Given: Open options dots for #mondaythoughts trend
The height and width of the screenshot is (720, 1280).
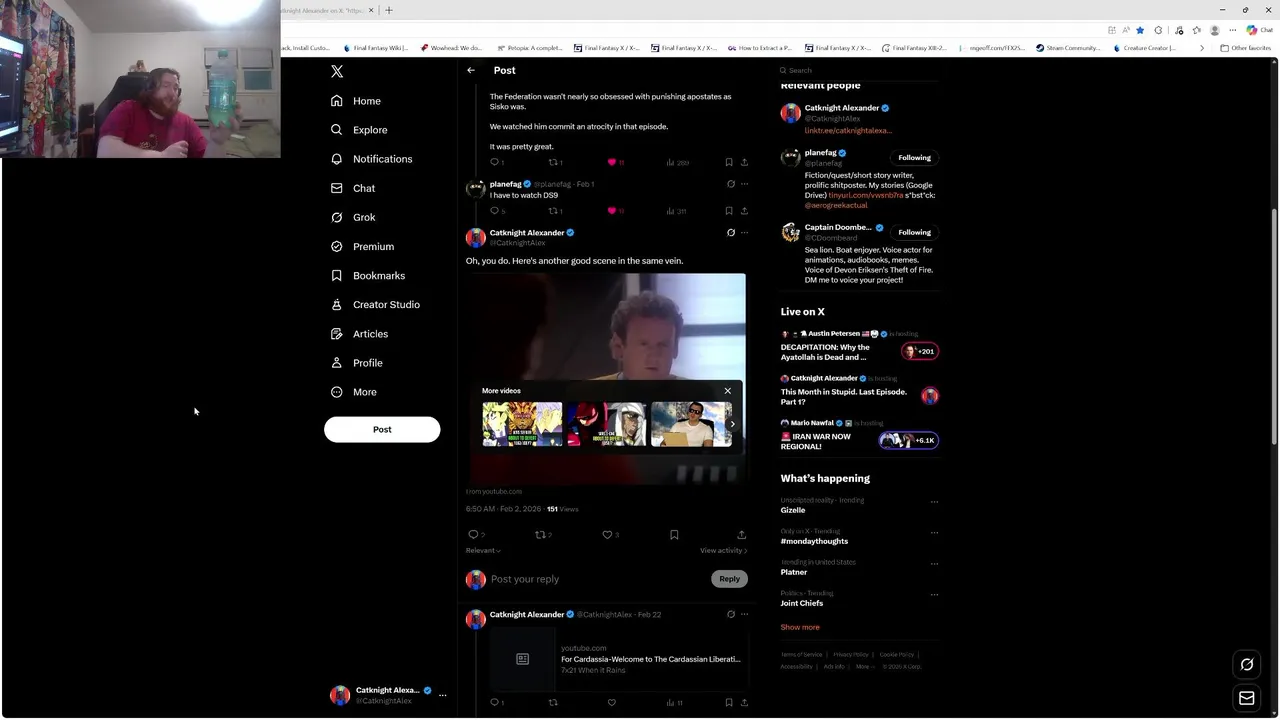Looking at the screenshot, I should [934, 532].
